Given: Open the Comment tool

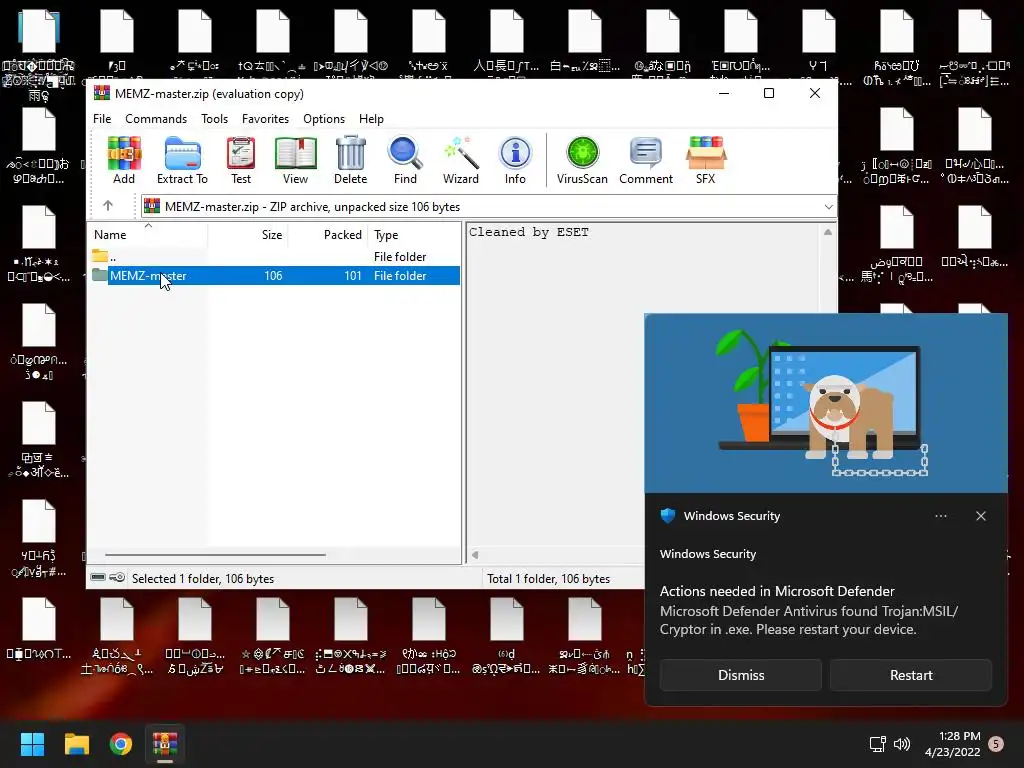Looking at the screenshot, I should tap(646, 160).
